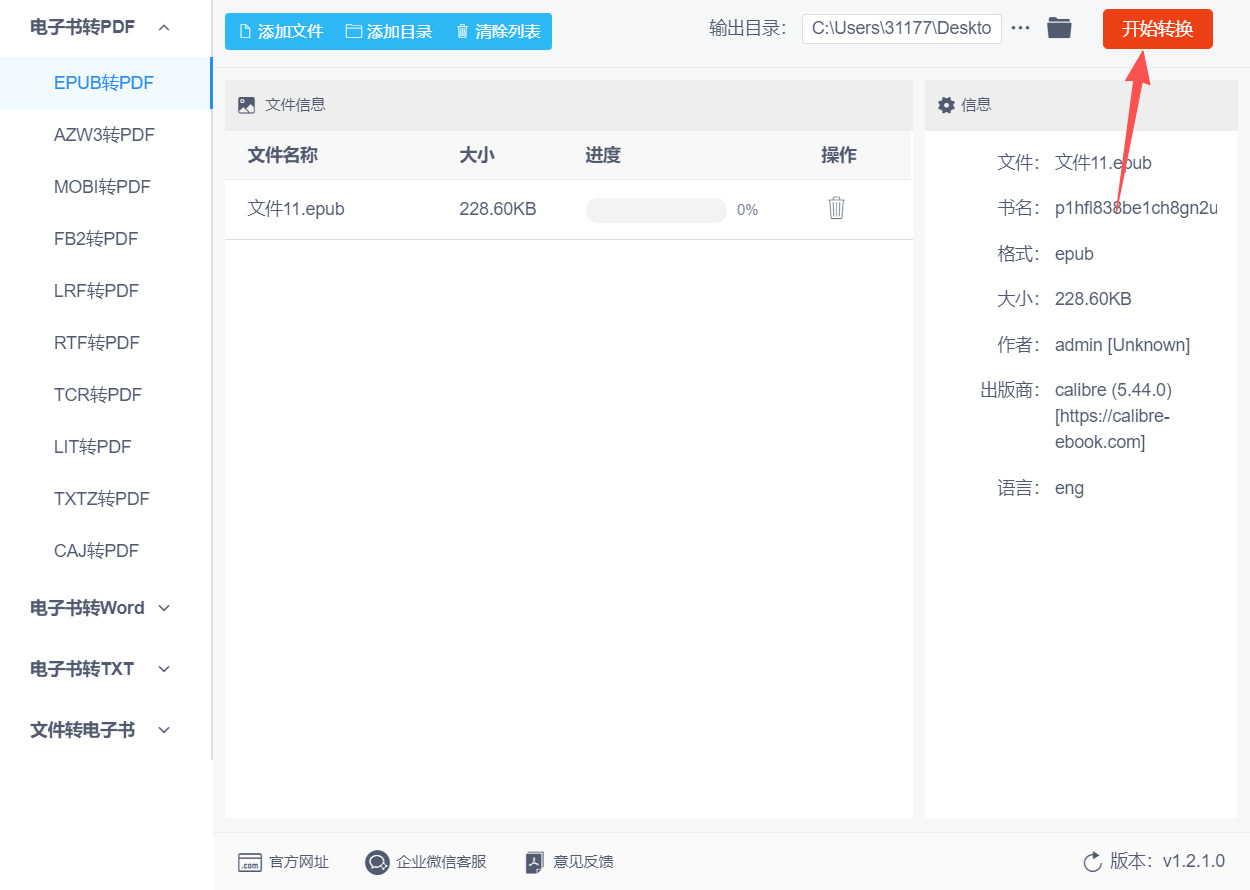Click the 文件11.epub progress bar

656,210
